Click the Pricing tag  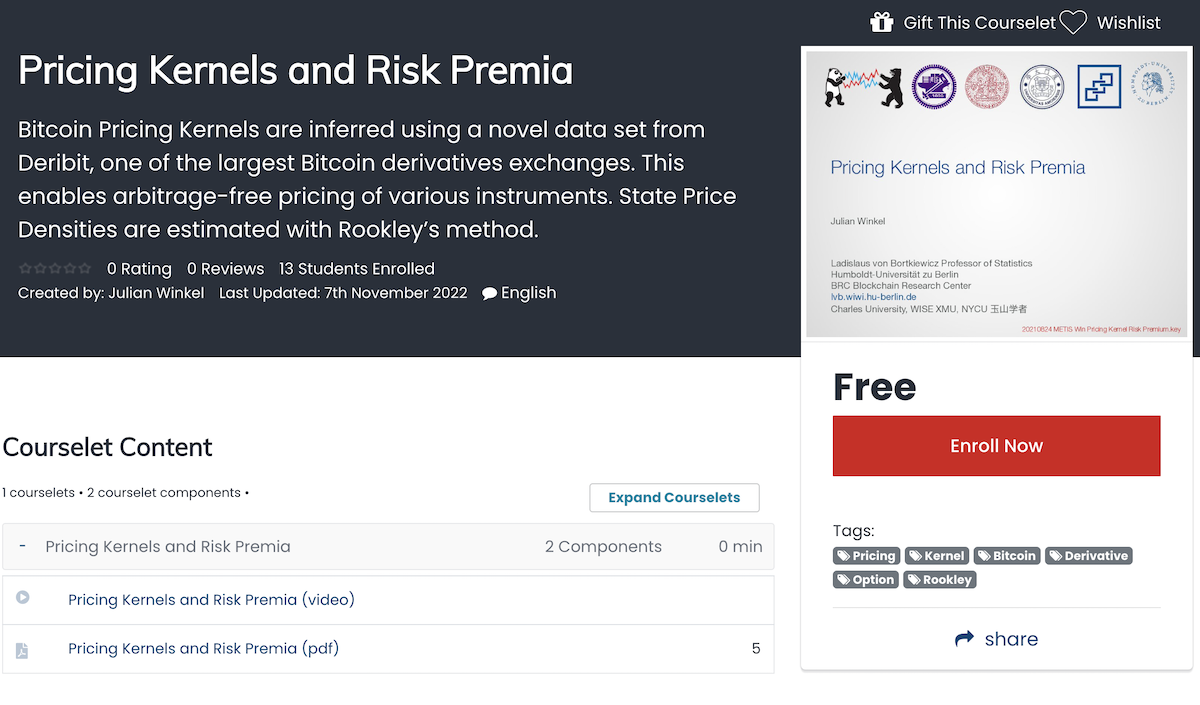(x=867, y=556)
